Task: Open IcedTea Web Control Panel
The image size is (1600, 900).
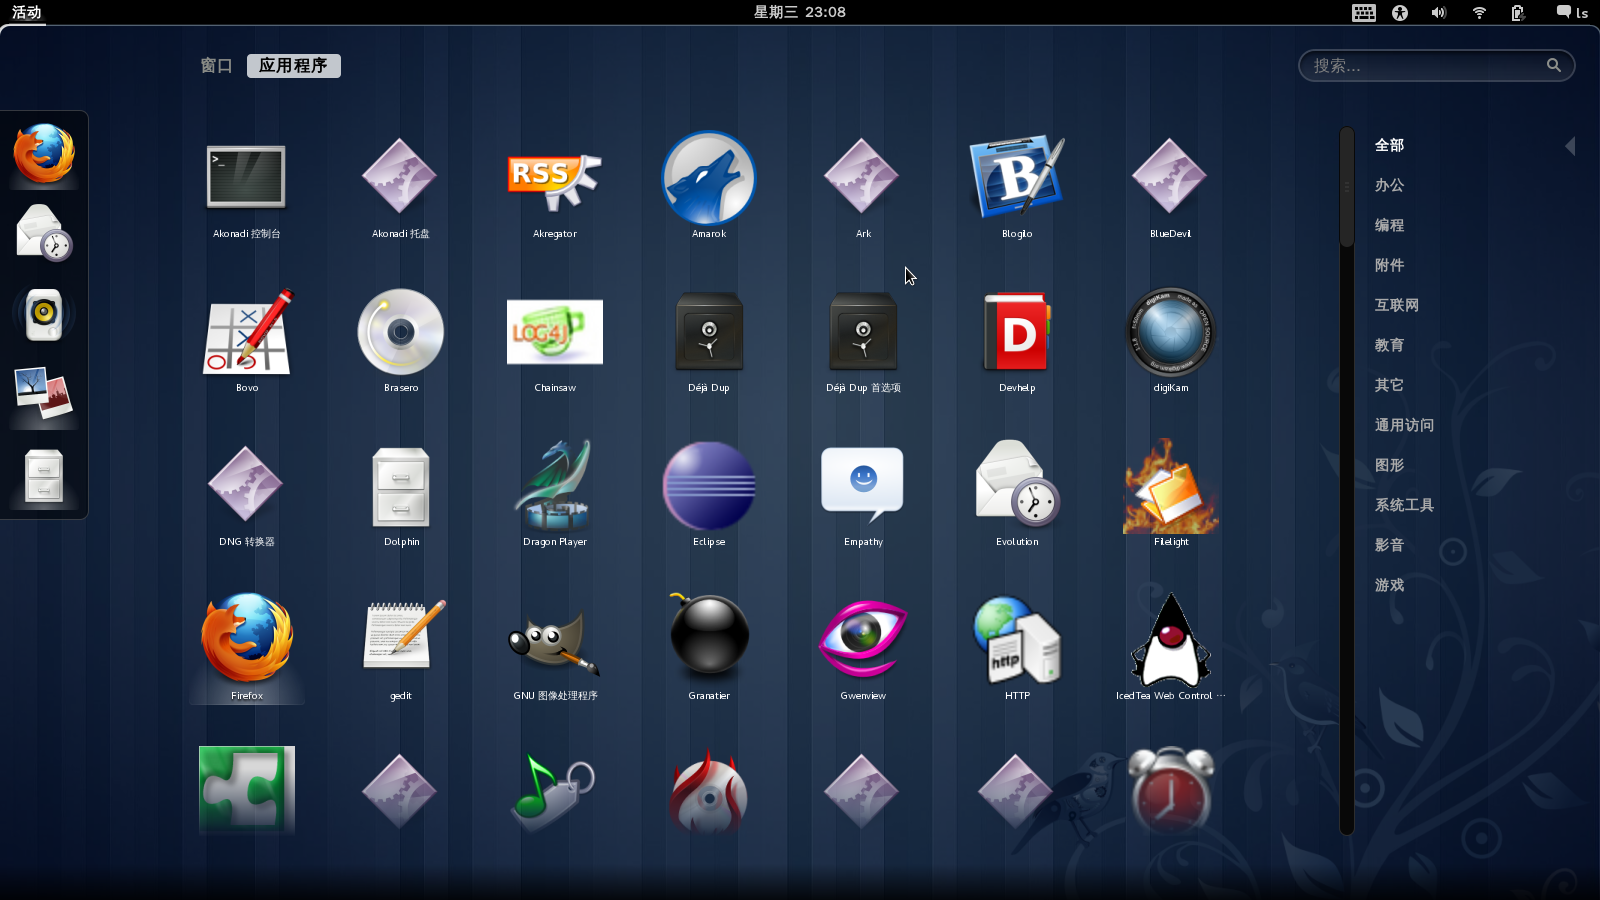Action: click(x=1170, y=648)
